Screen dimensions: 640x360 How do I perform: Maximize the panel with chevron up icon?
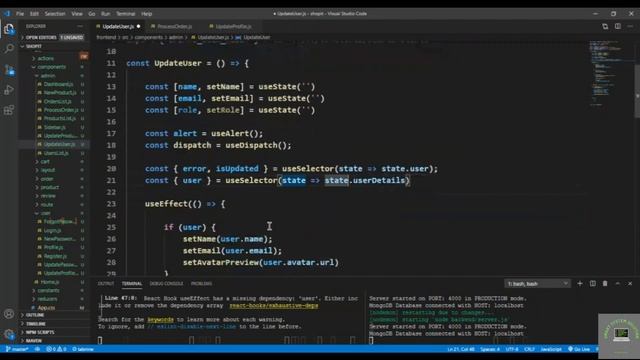(618, 283)
